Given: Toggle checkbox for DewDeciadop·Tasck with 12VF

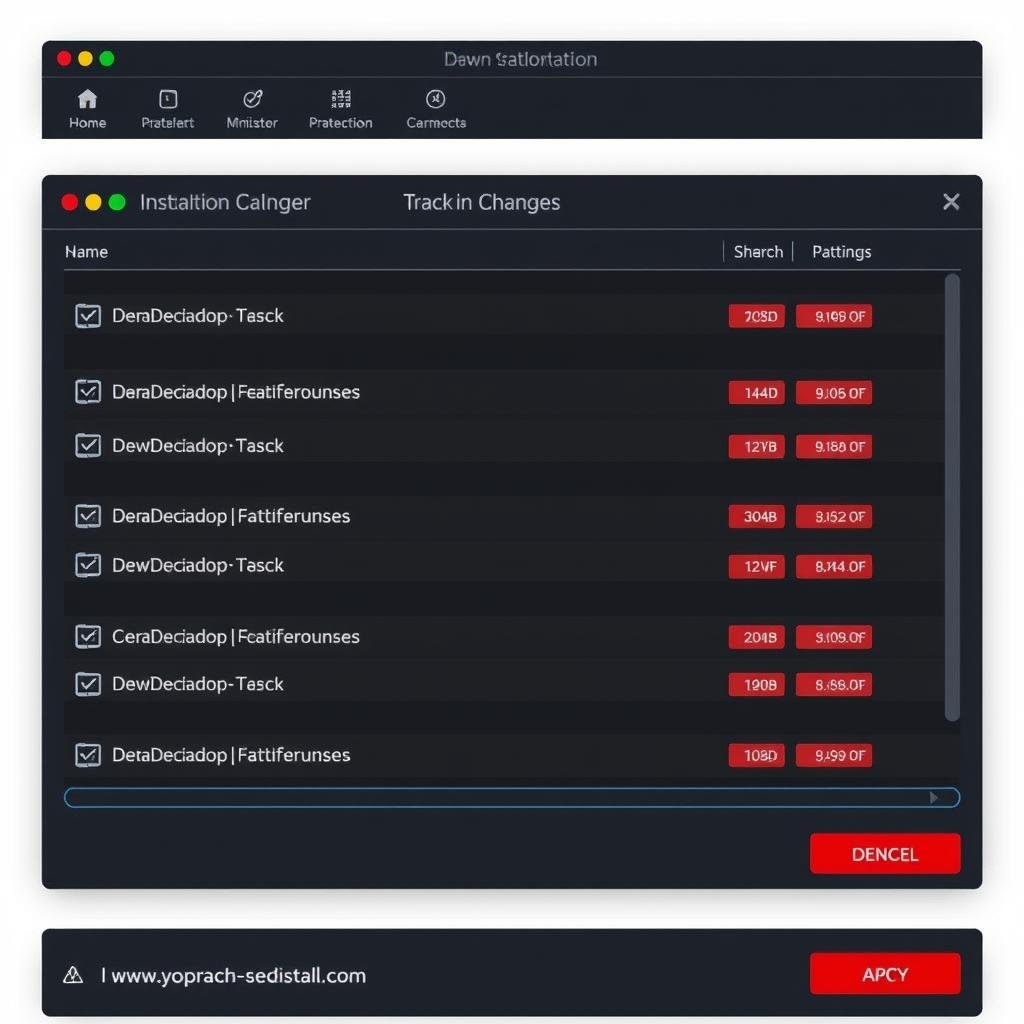Looking at the screenshot, I should [88, 566].
